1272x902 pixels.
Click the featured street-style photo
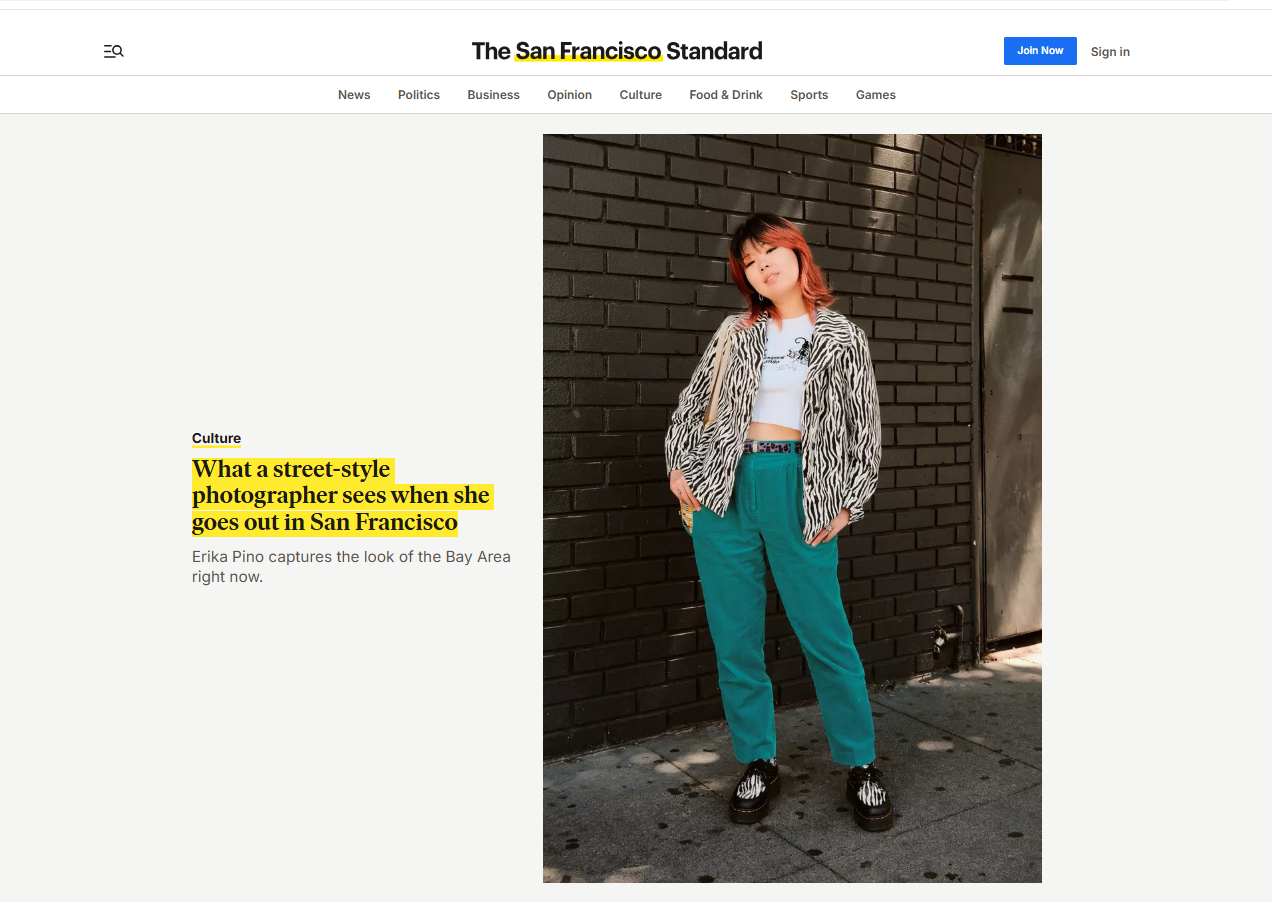(791, 508)
